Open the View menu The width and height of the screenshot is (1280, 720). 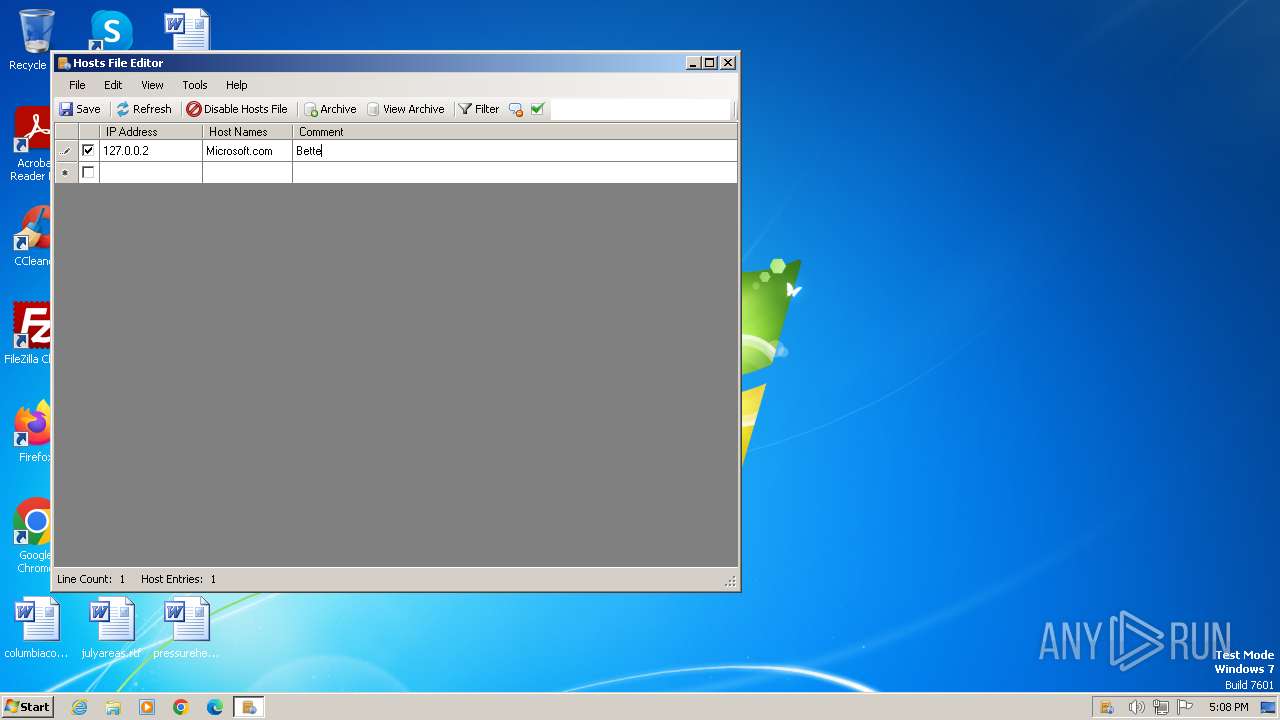pos(152,85)
